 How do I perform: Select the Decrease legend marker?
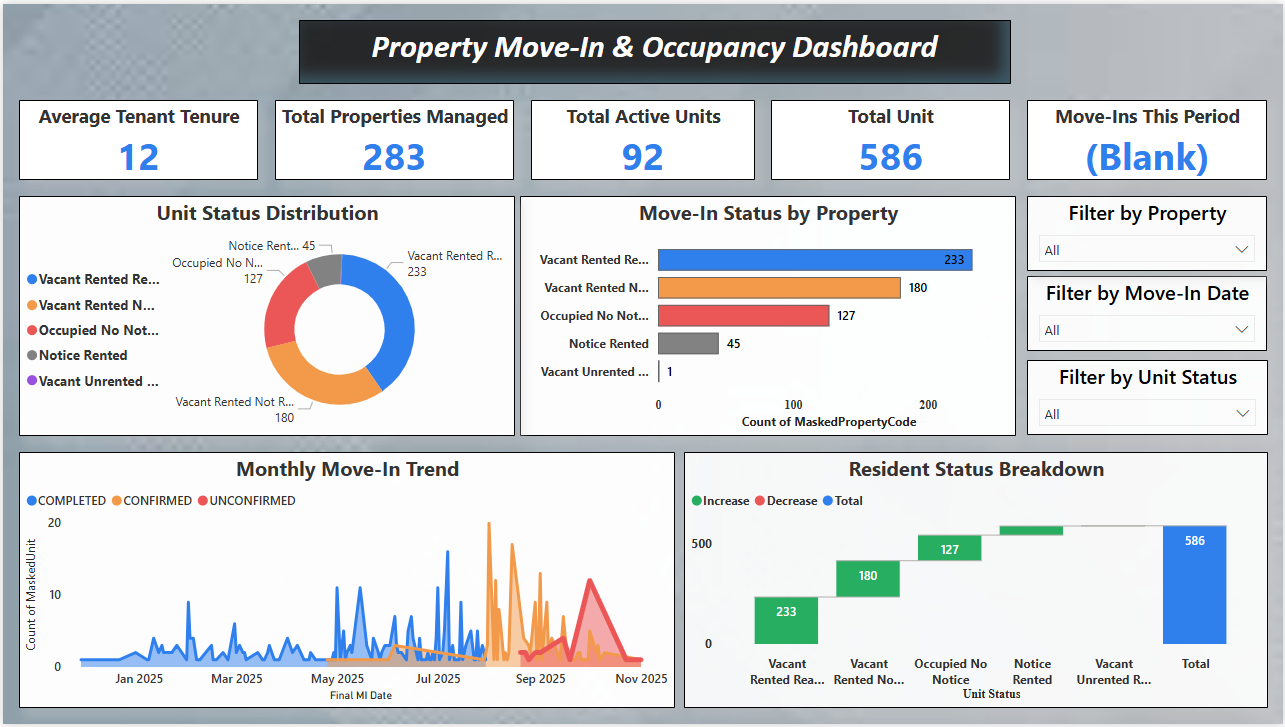tap(760, 501)
